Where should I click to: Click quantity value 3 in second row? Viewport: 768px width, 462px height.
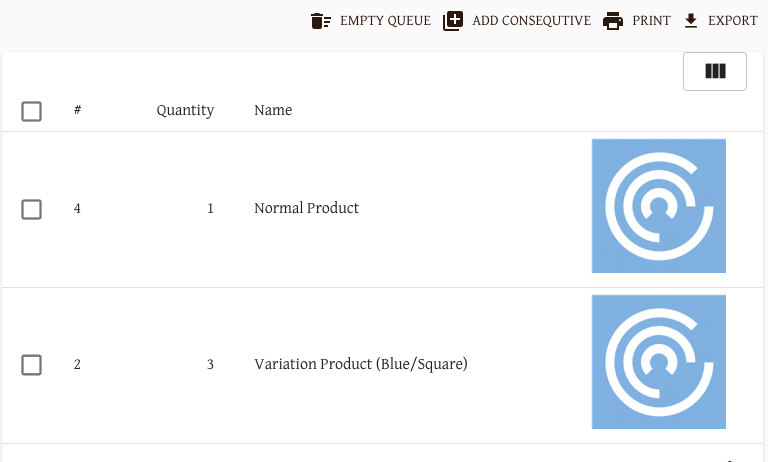210,365
